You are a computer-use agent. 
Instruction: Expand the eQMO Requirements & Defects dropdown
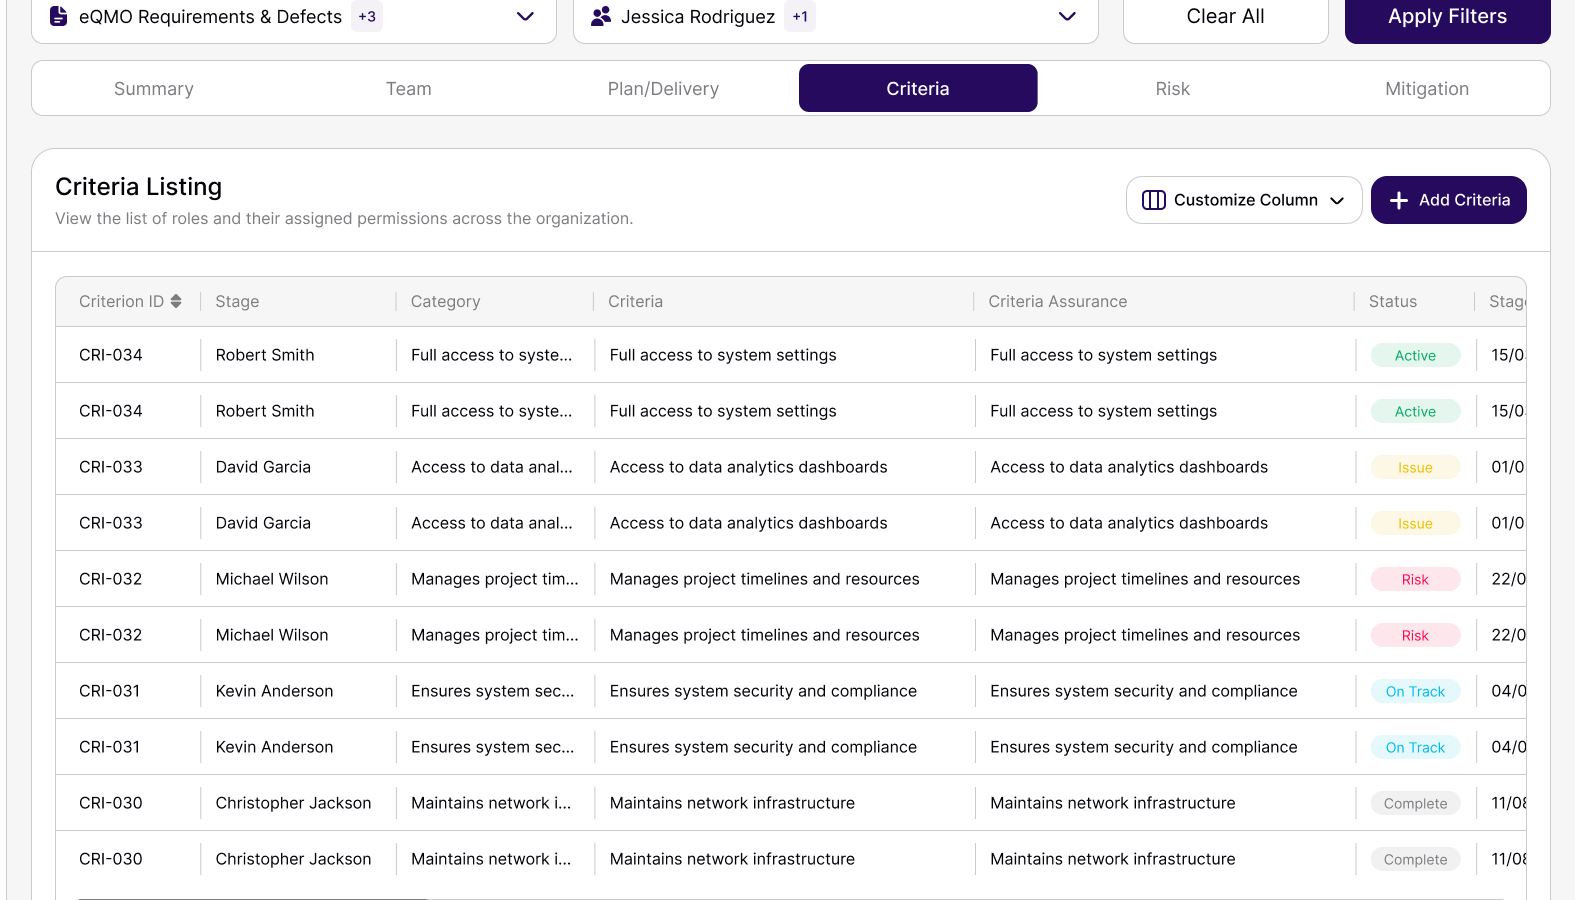(525, 16)
